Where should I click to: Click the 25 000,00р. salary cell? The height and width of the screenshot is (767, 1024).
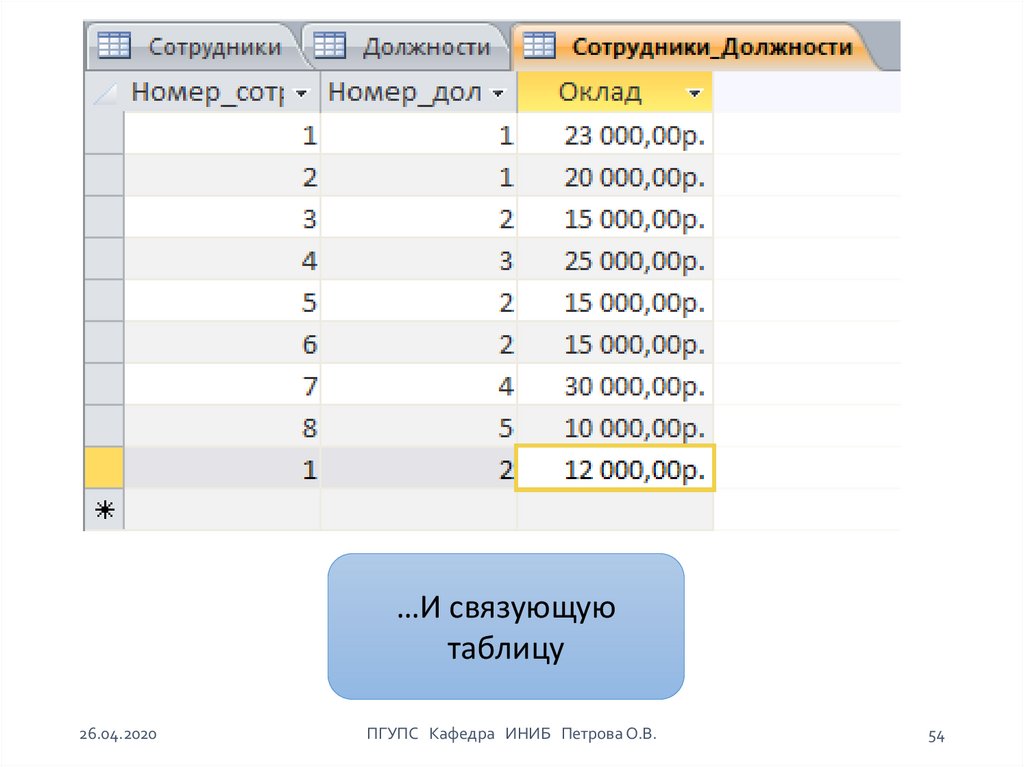pyautogui.click(x=615, y=260)
